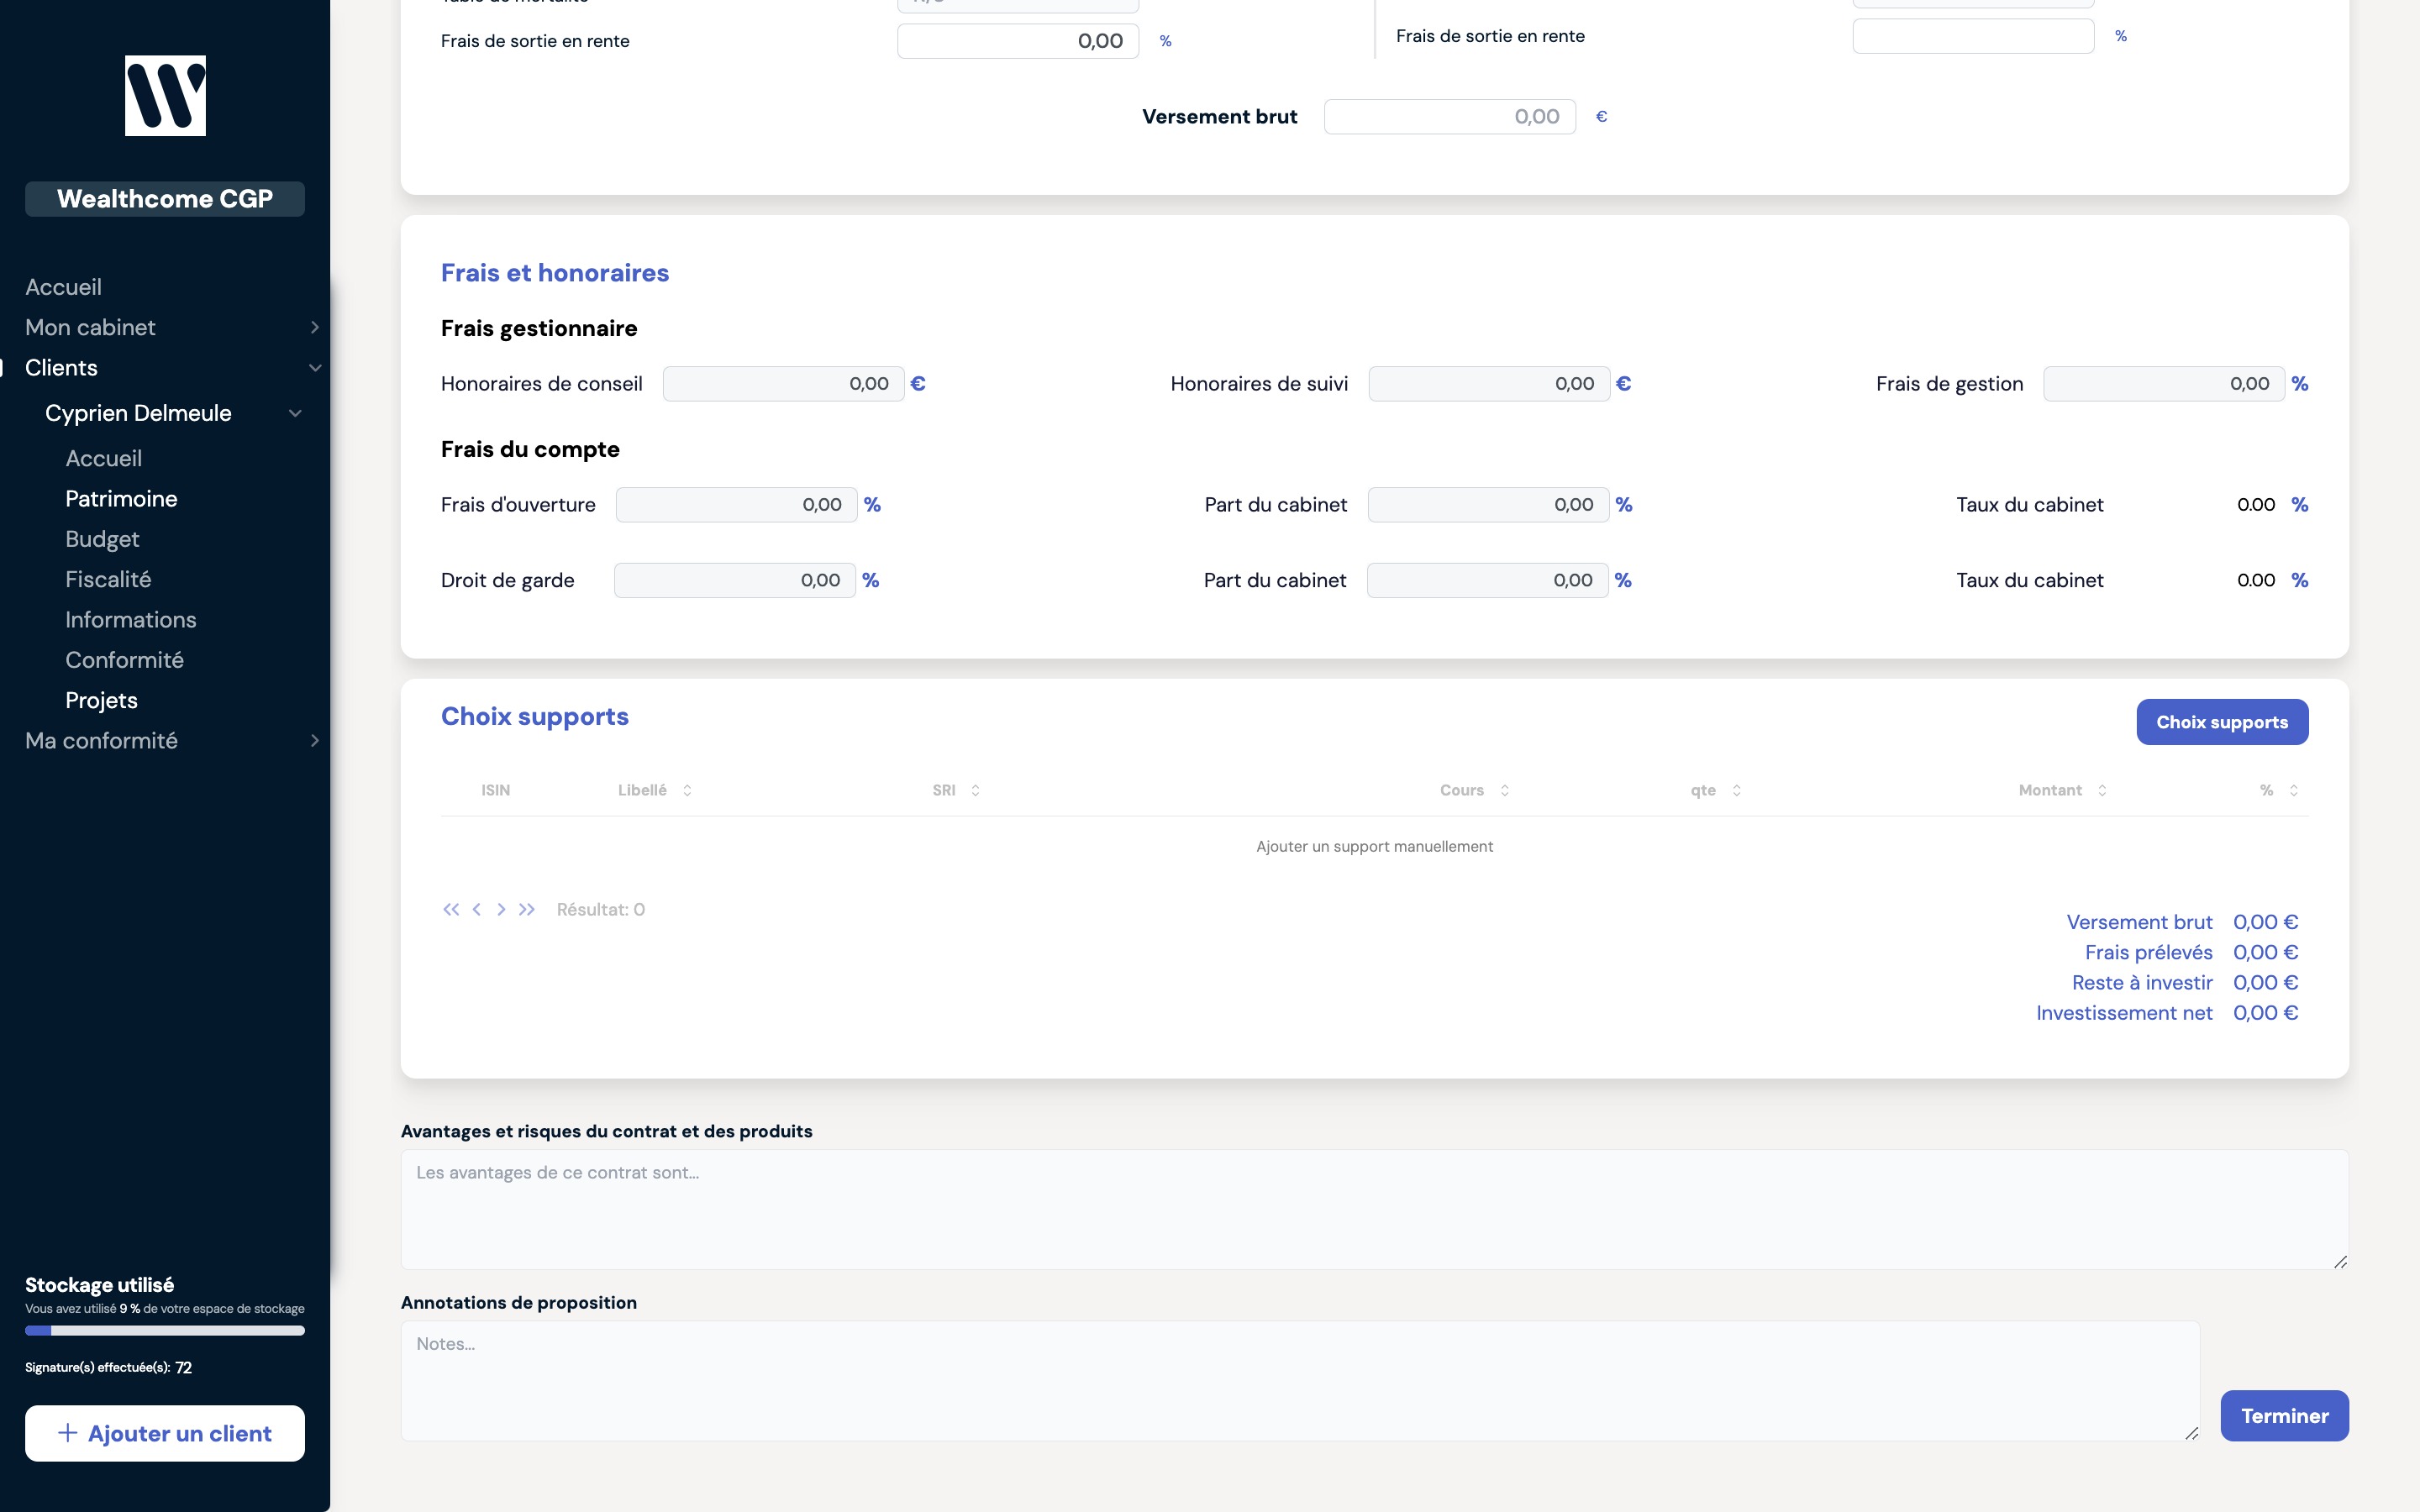Click the Frais et honoraires heading
Image resolution: width=2420 pixels, height=1512 pixels.
coord(555,272)
